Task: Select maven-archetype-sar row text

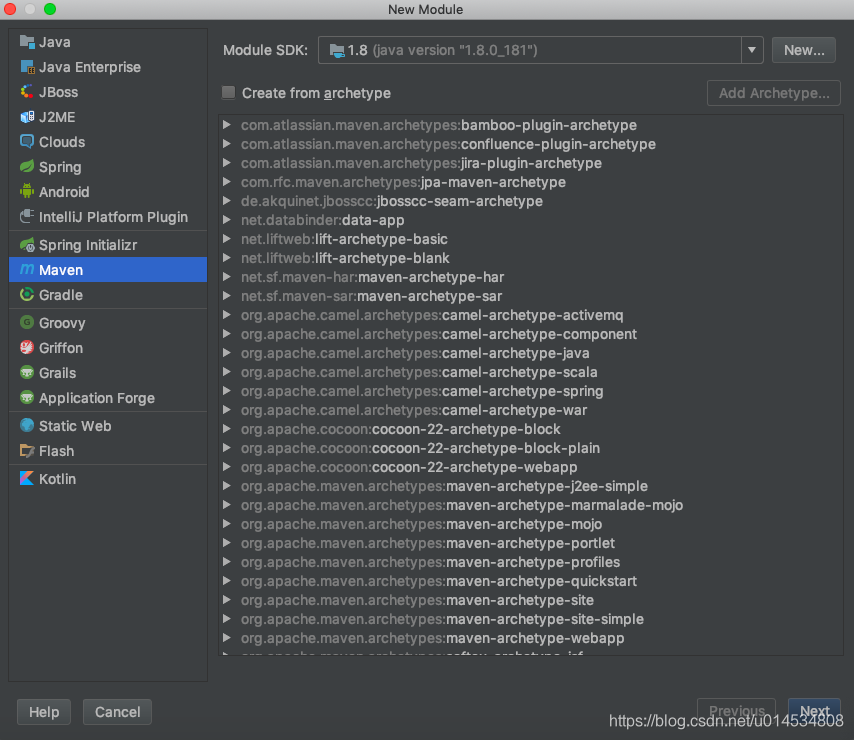Action: (x=371, y=296)
